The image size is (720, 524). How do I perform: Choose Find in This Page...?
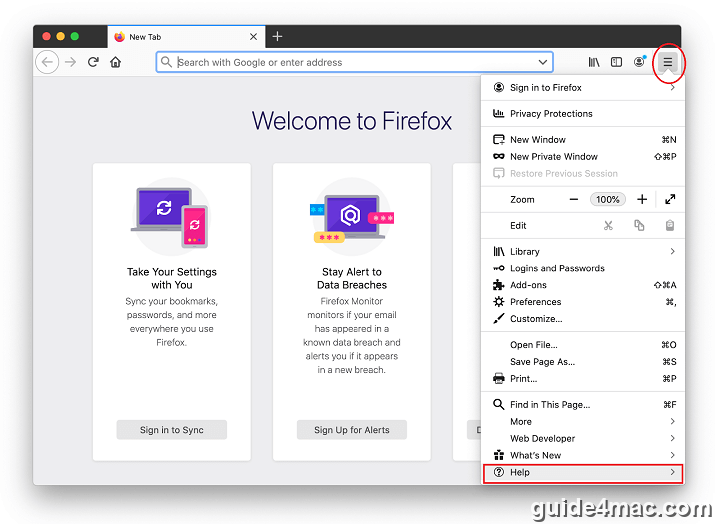(583, 405)
